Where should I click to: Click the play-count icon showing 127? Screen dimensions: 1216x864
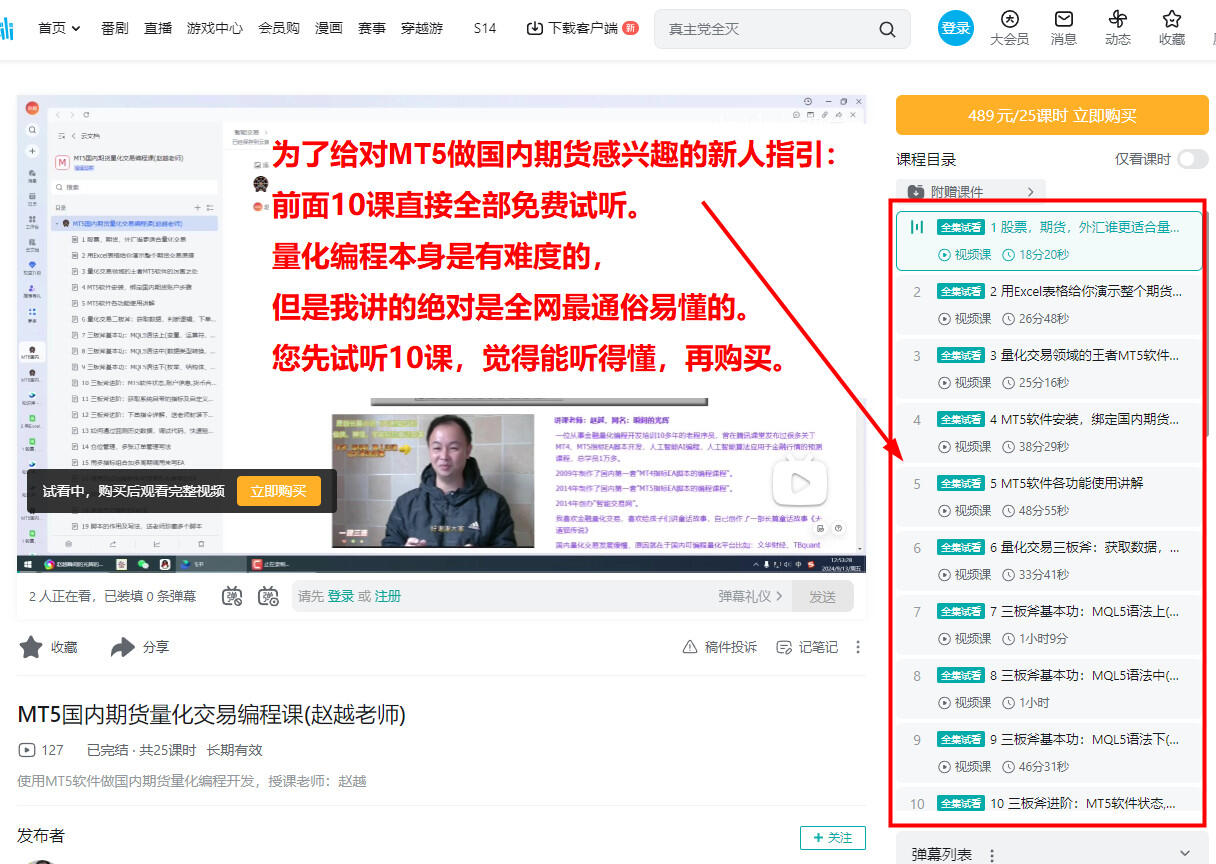pos(26,750)
